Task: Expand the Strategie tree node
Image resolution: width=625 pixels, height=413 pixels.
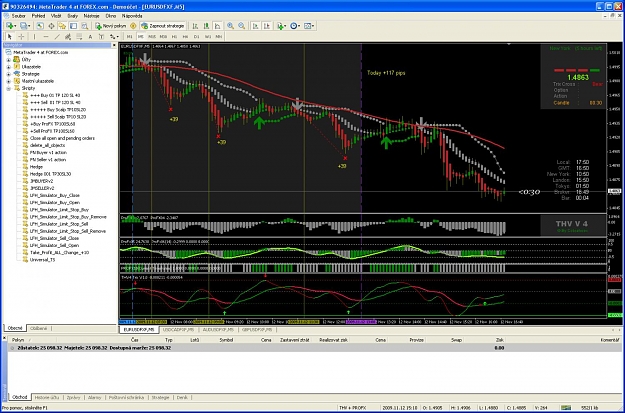Action: (x=8, y=74)
